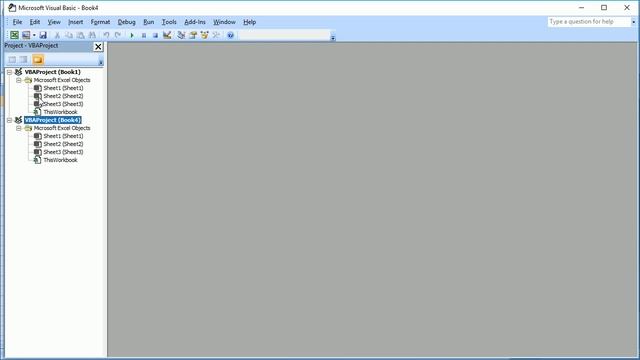Click the blue Help question mark icon
The width and height of the screenshot is (640, 360).
click(x=230, y=36)
